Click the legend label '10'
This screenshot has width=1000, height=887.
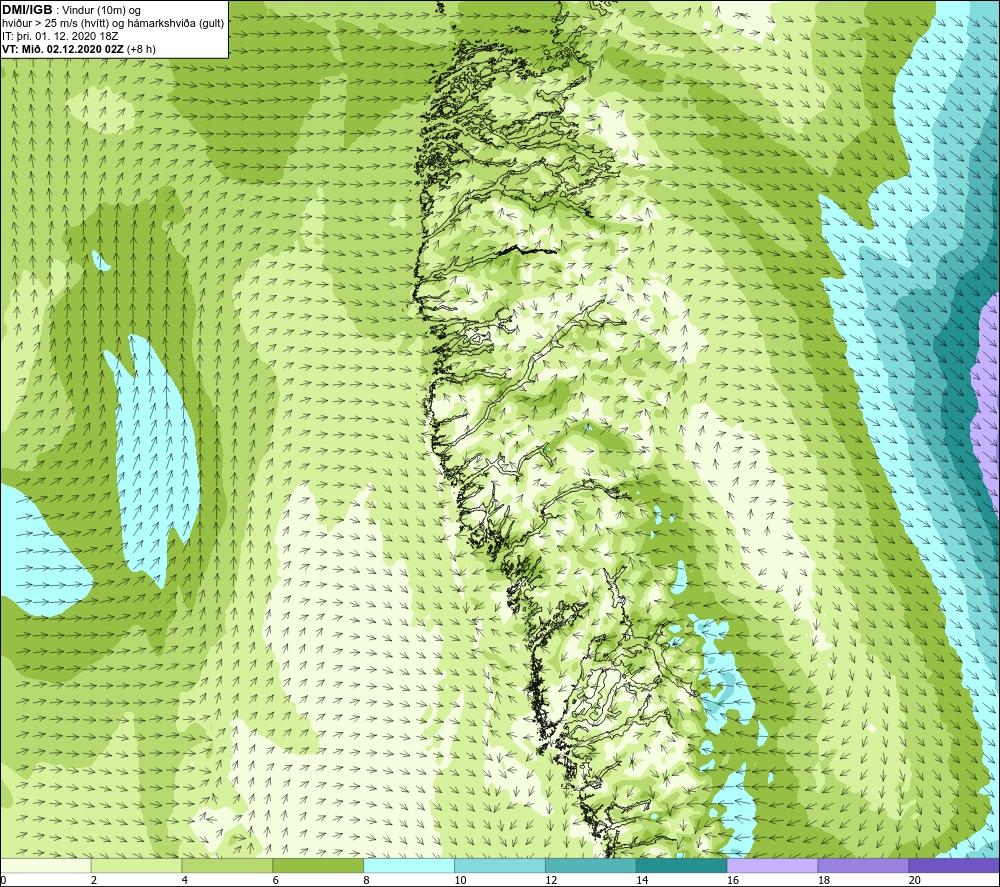pos(460,881)
